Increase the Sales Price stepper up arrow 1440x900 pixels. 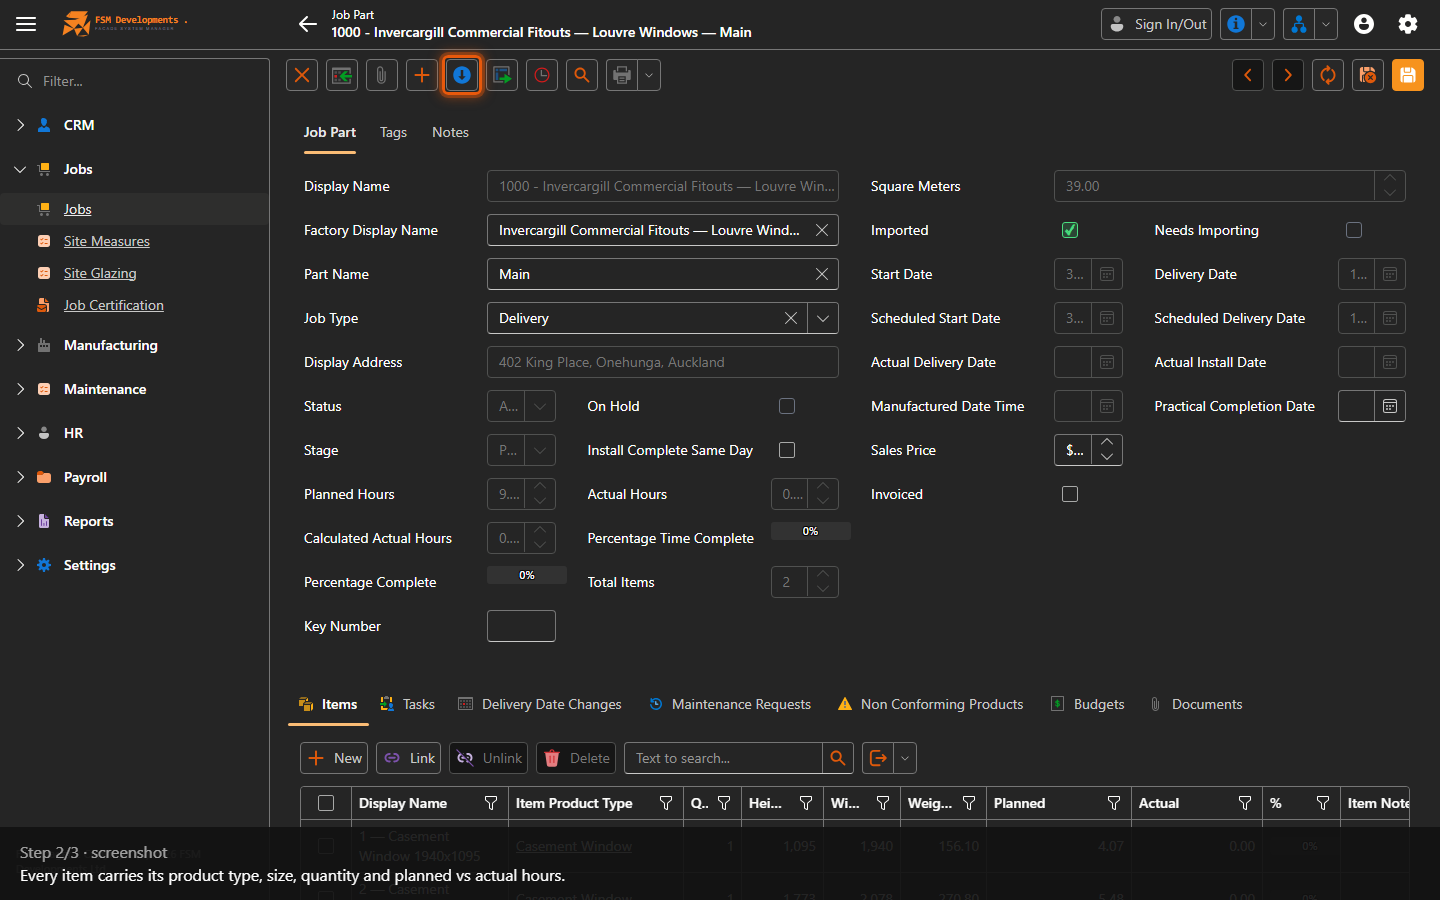[x=1107, y=442]
